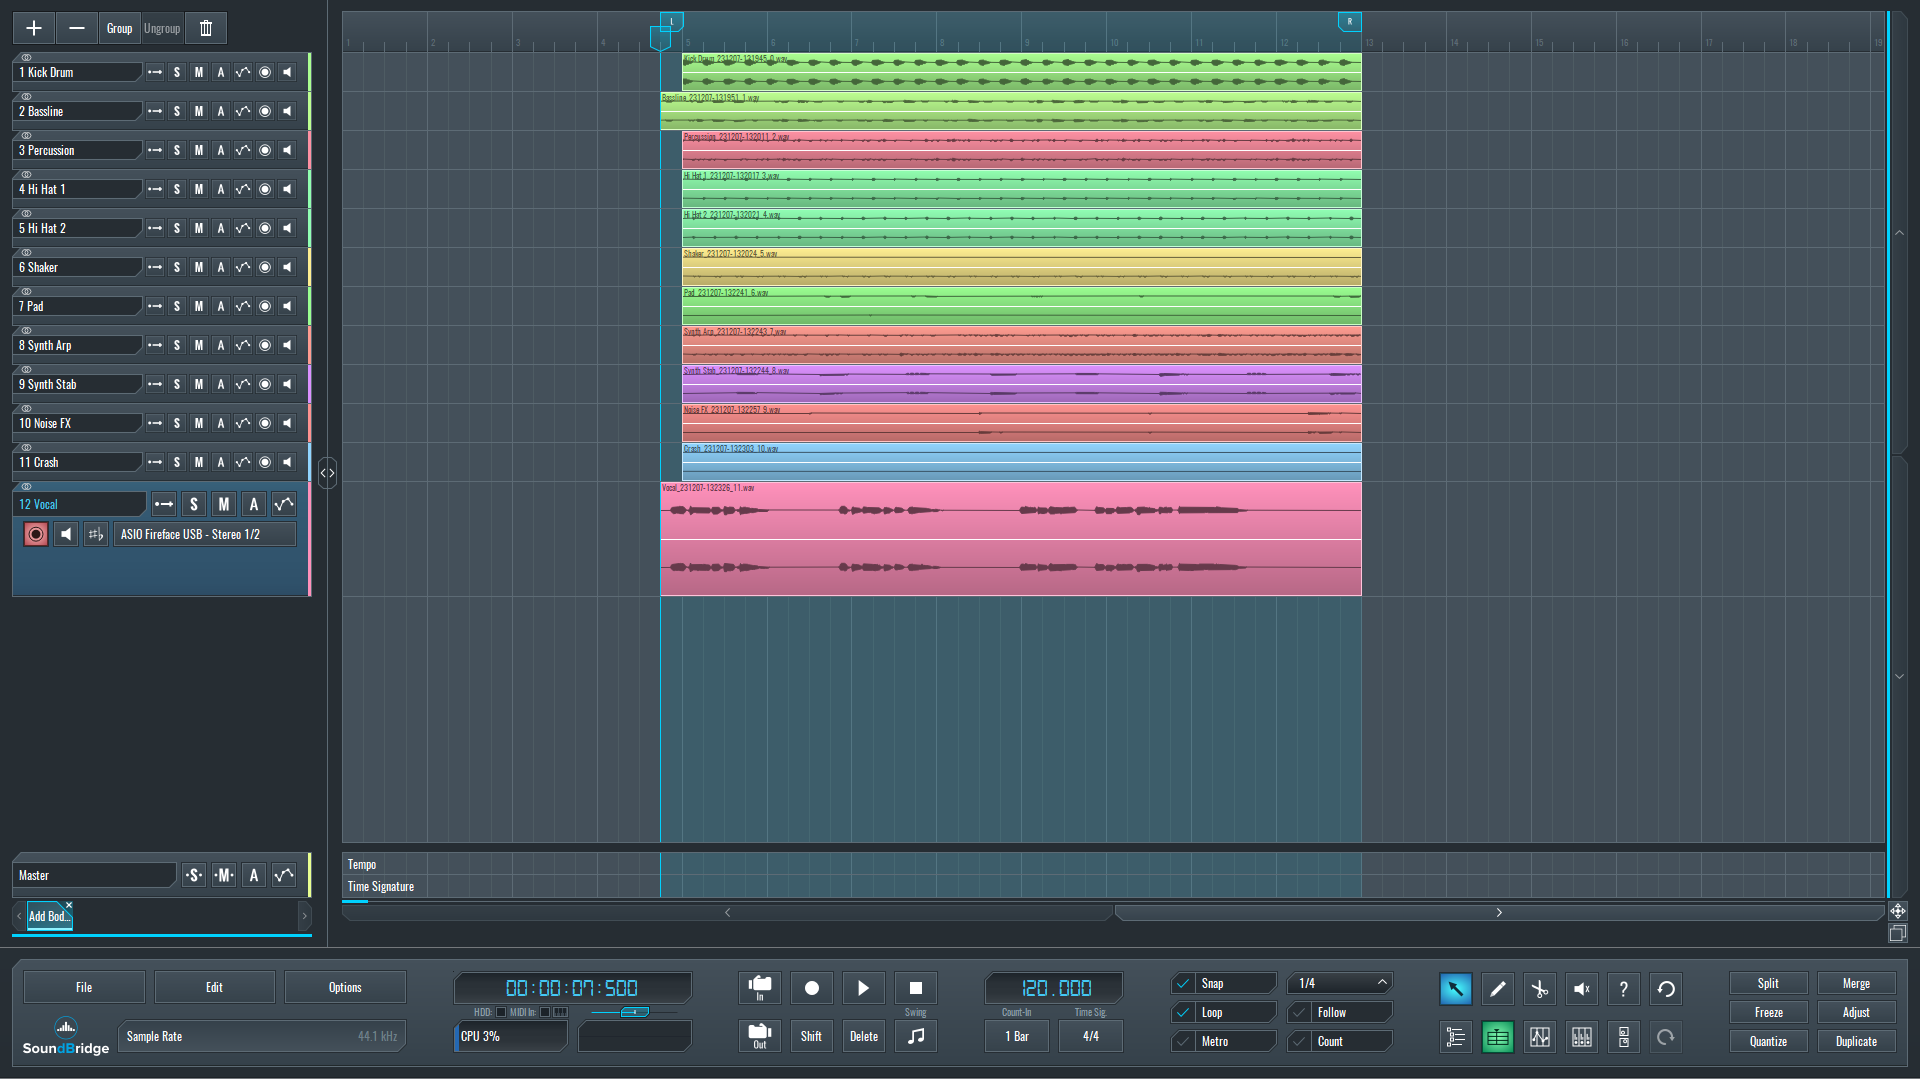Disarm the red record button on Vocal track
Viewport: 1920px width, 1079px height.
[36, 534]
